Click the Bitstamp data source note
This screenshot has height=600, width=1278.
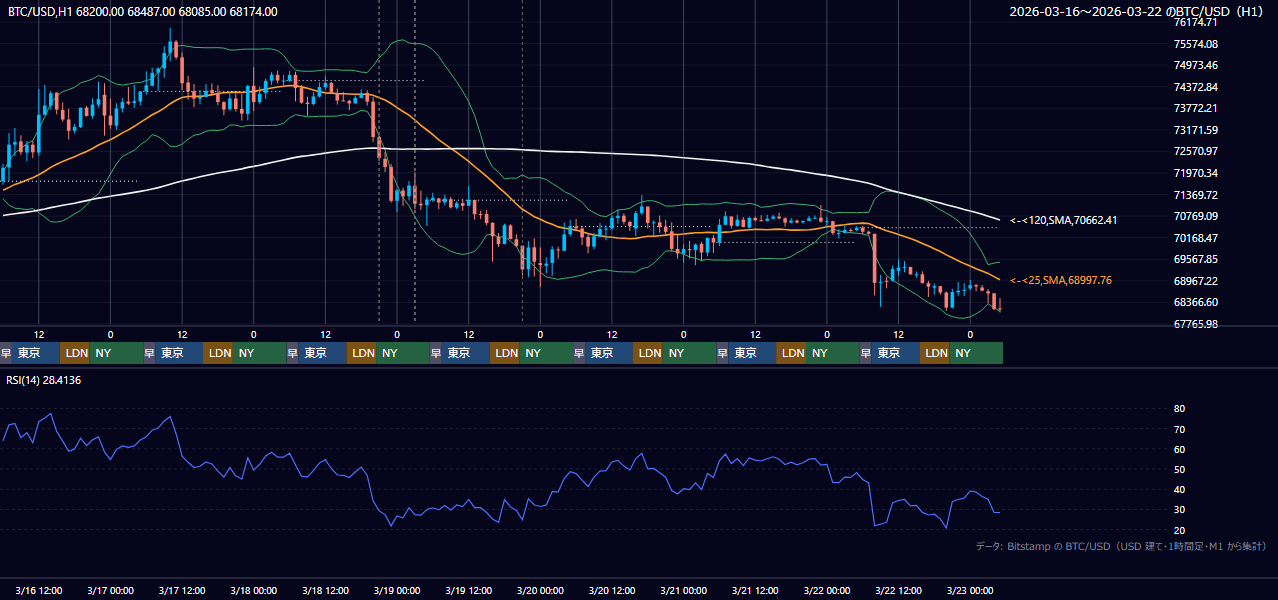1120,546
